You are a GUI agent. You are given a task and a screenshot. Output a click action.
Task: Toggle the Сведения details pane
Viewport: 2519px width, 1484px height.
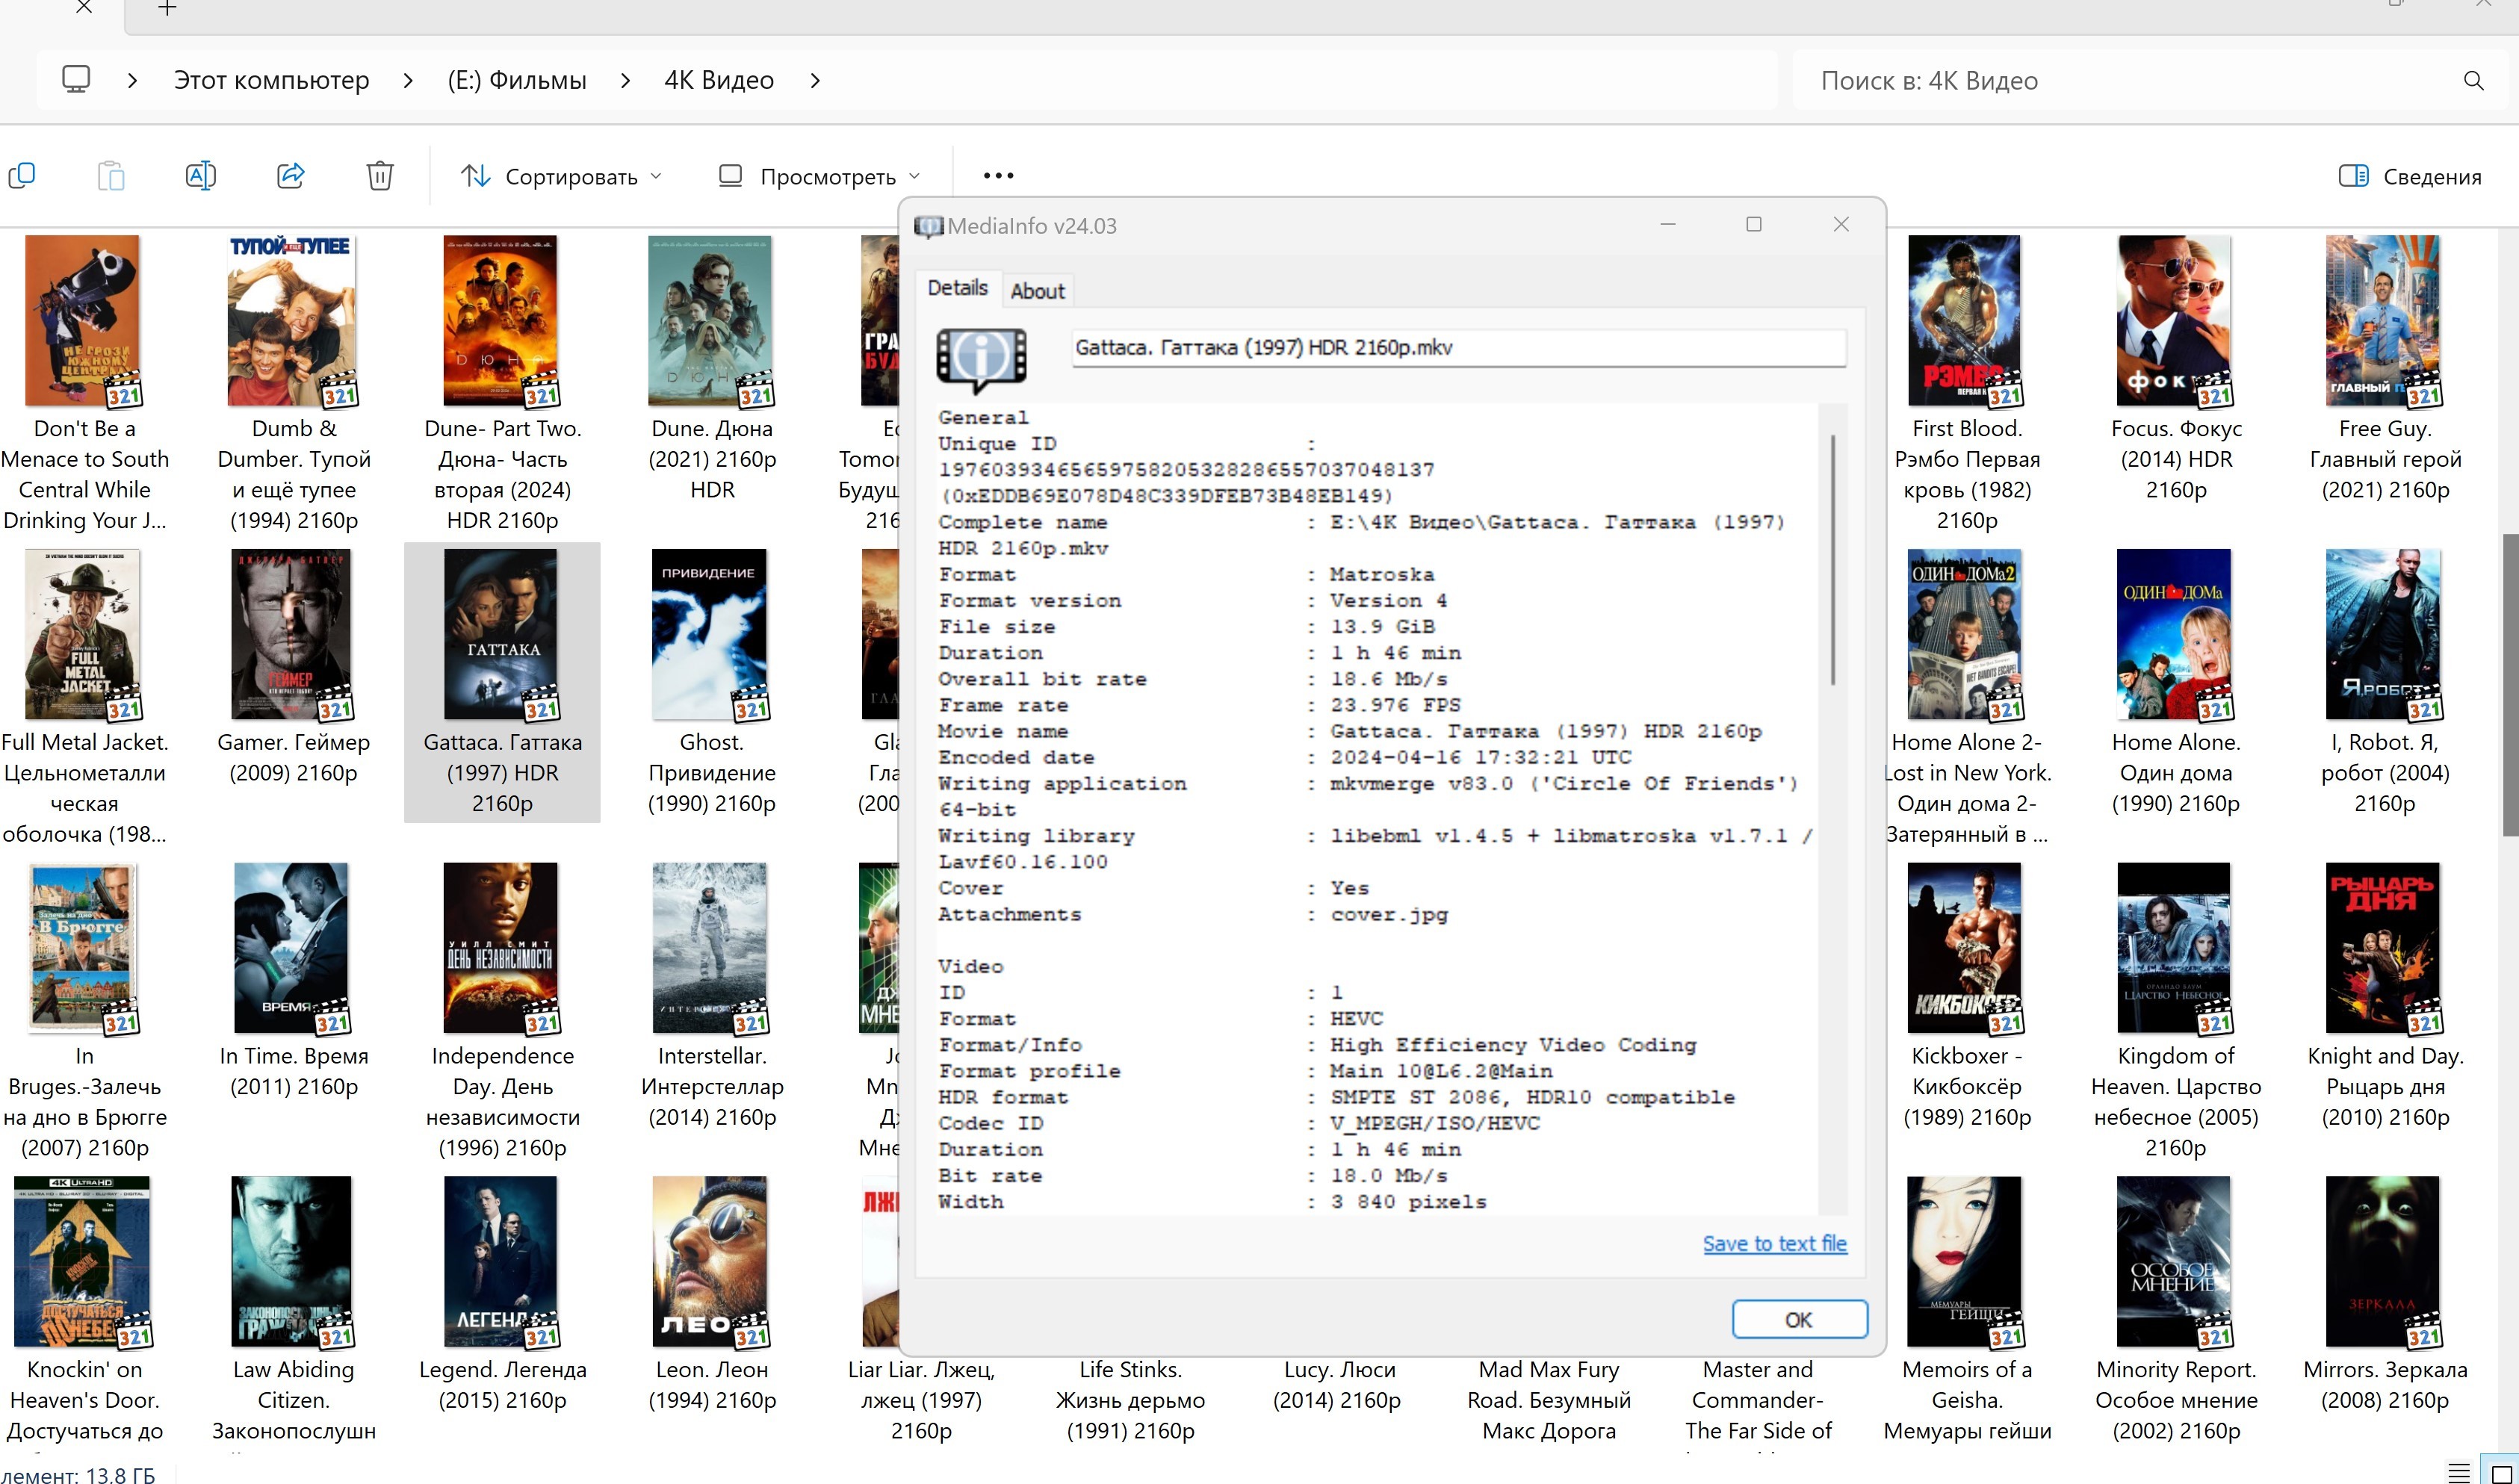[2410, 177]
